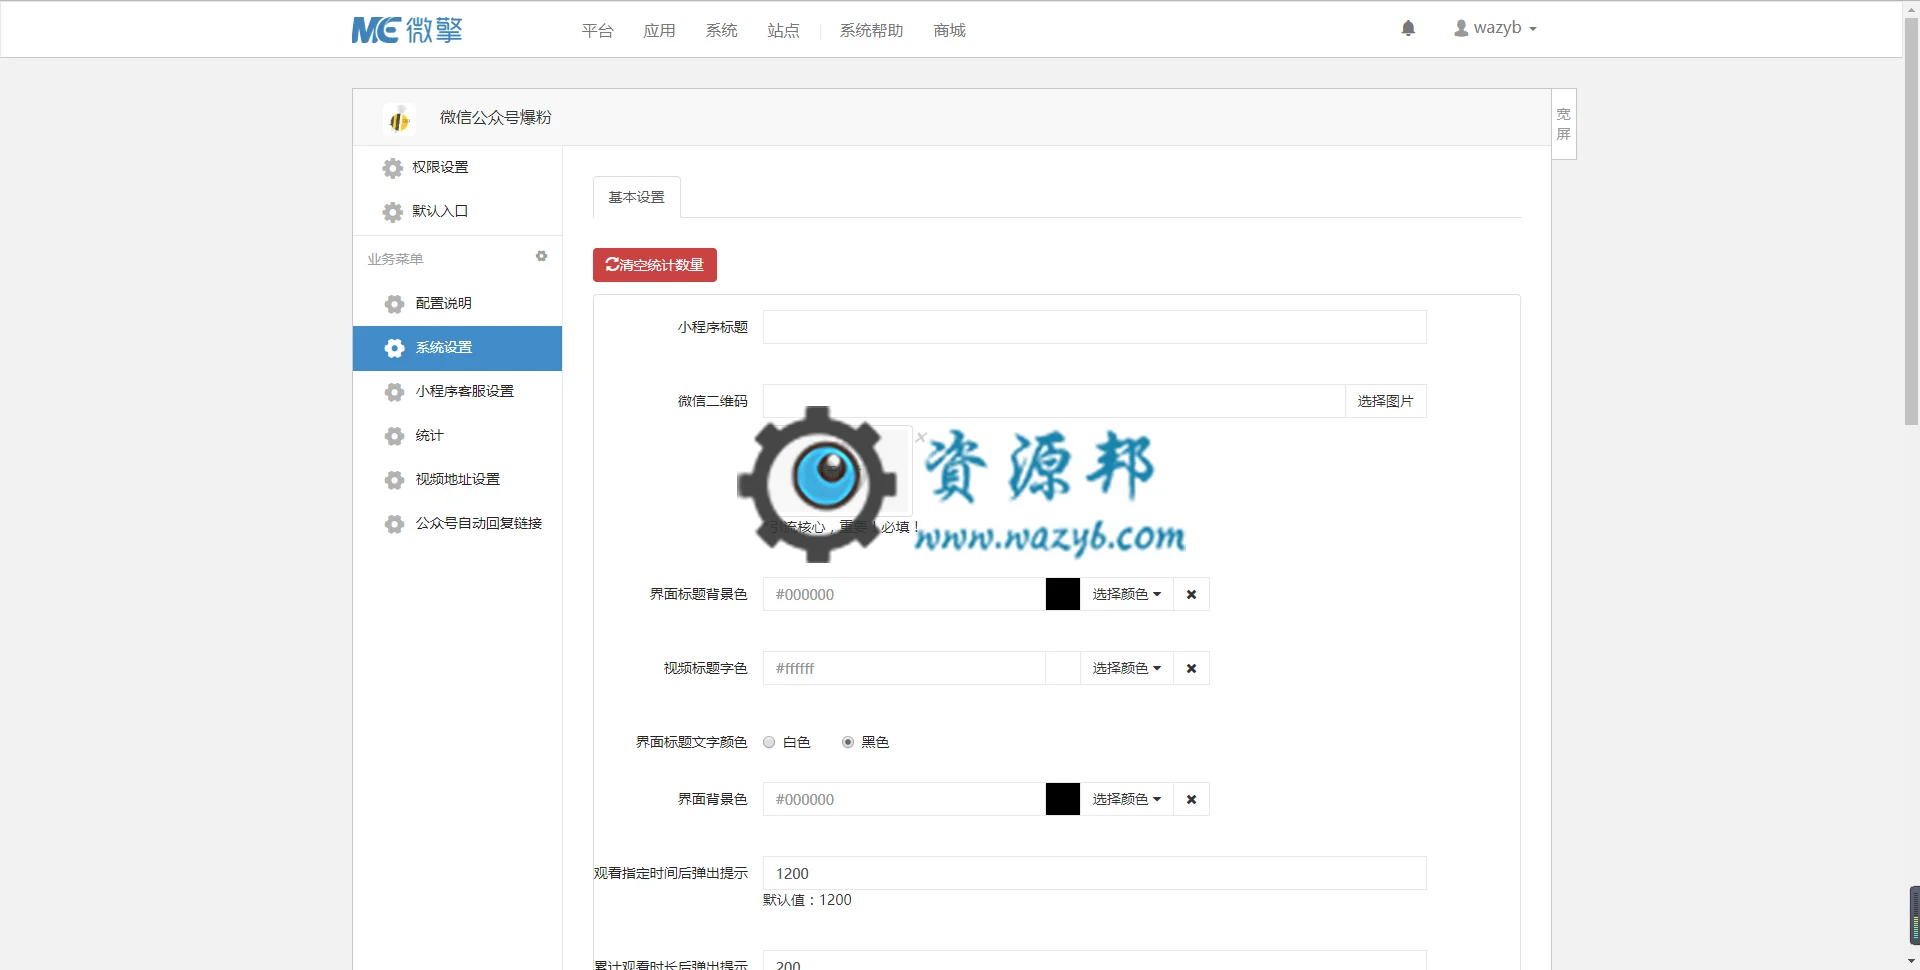The width and height of the screenshot is (1920, 970).
Task: Click the gear icon next to 业务菜单
Action: point(541,257)
